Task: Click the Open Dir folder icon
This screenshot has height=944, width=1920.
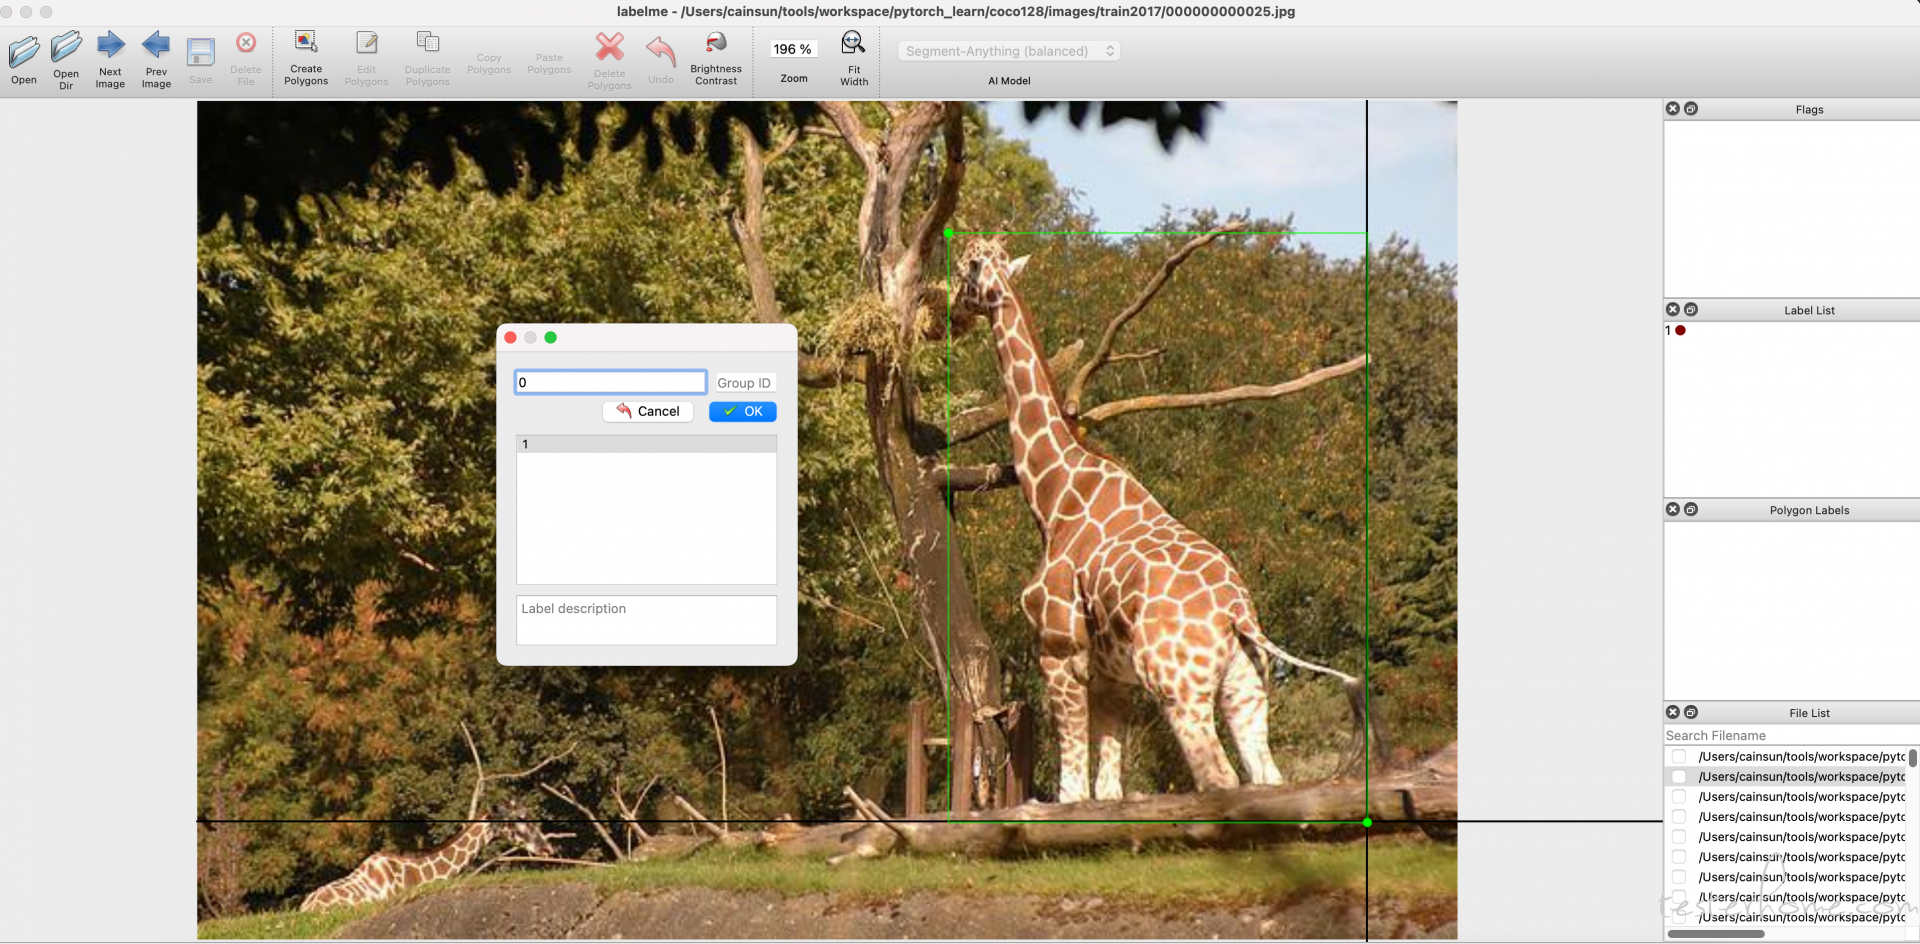Action: click(66, 48)
